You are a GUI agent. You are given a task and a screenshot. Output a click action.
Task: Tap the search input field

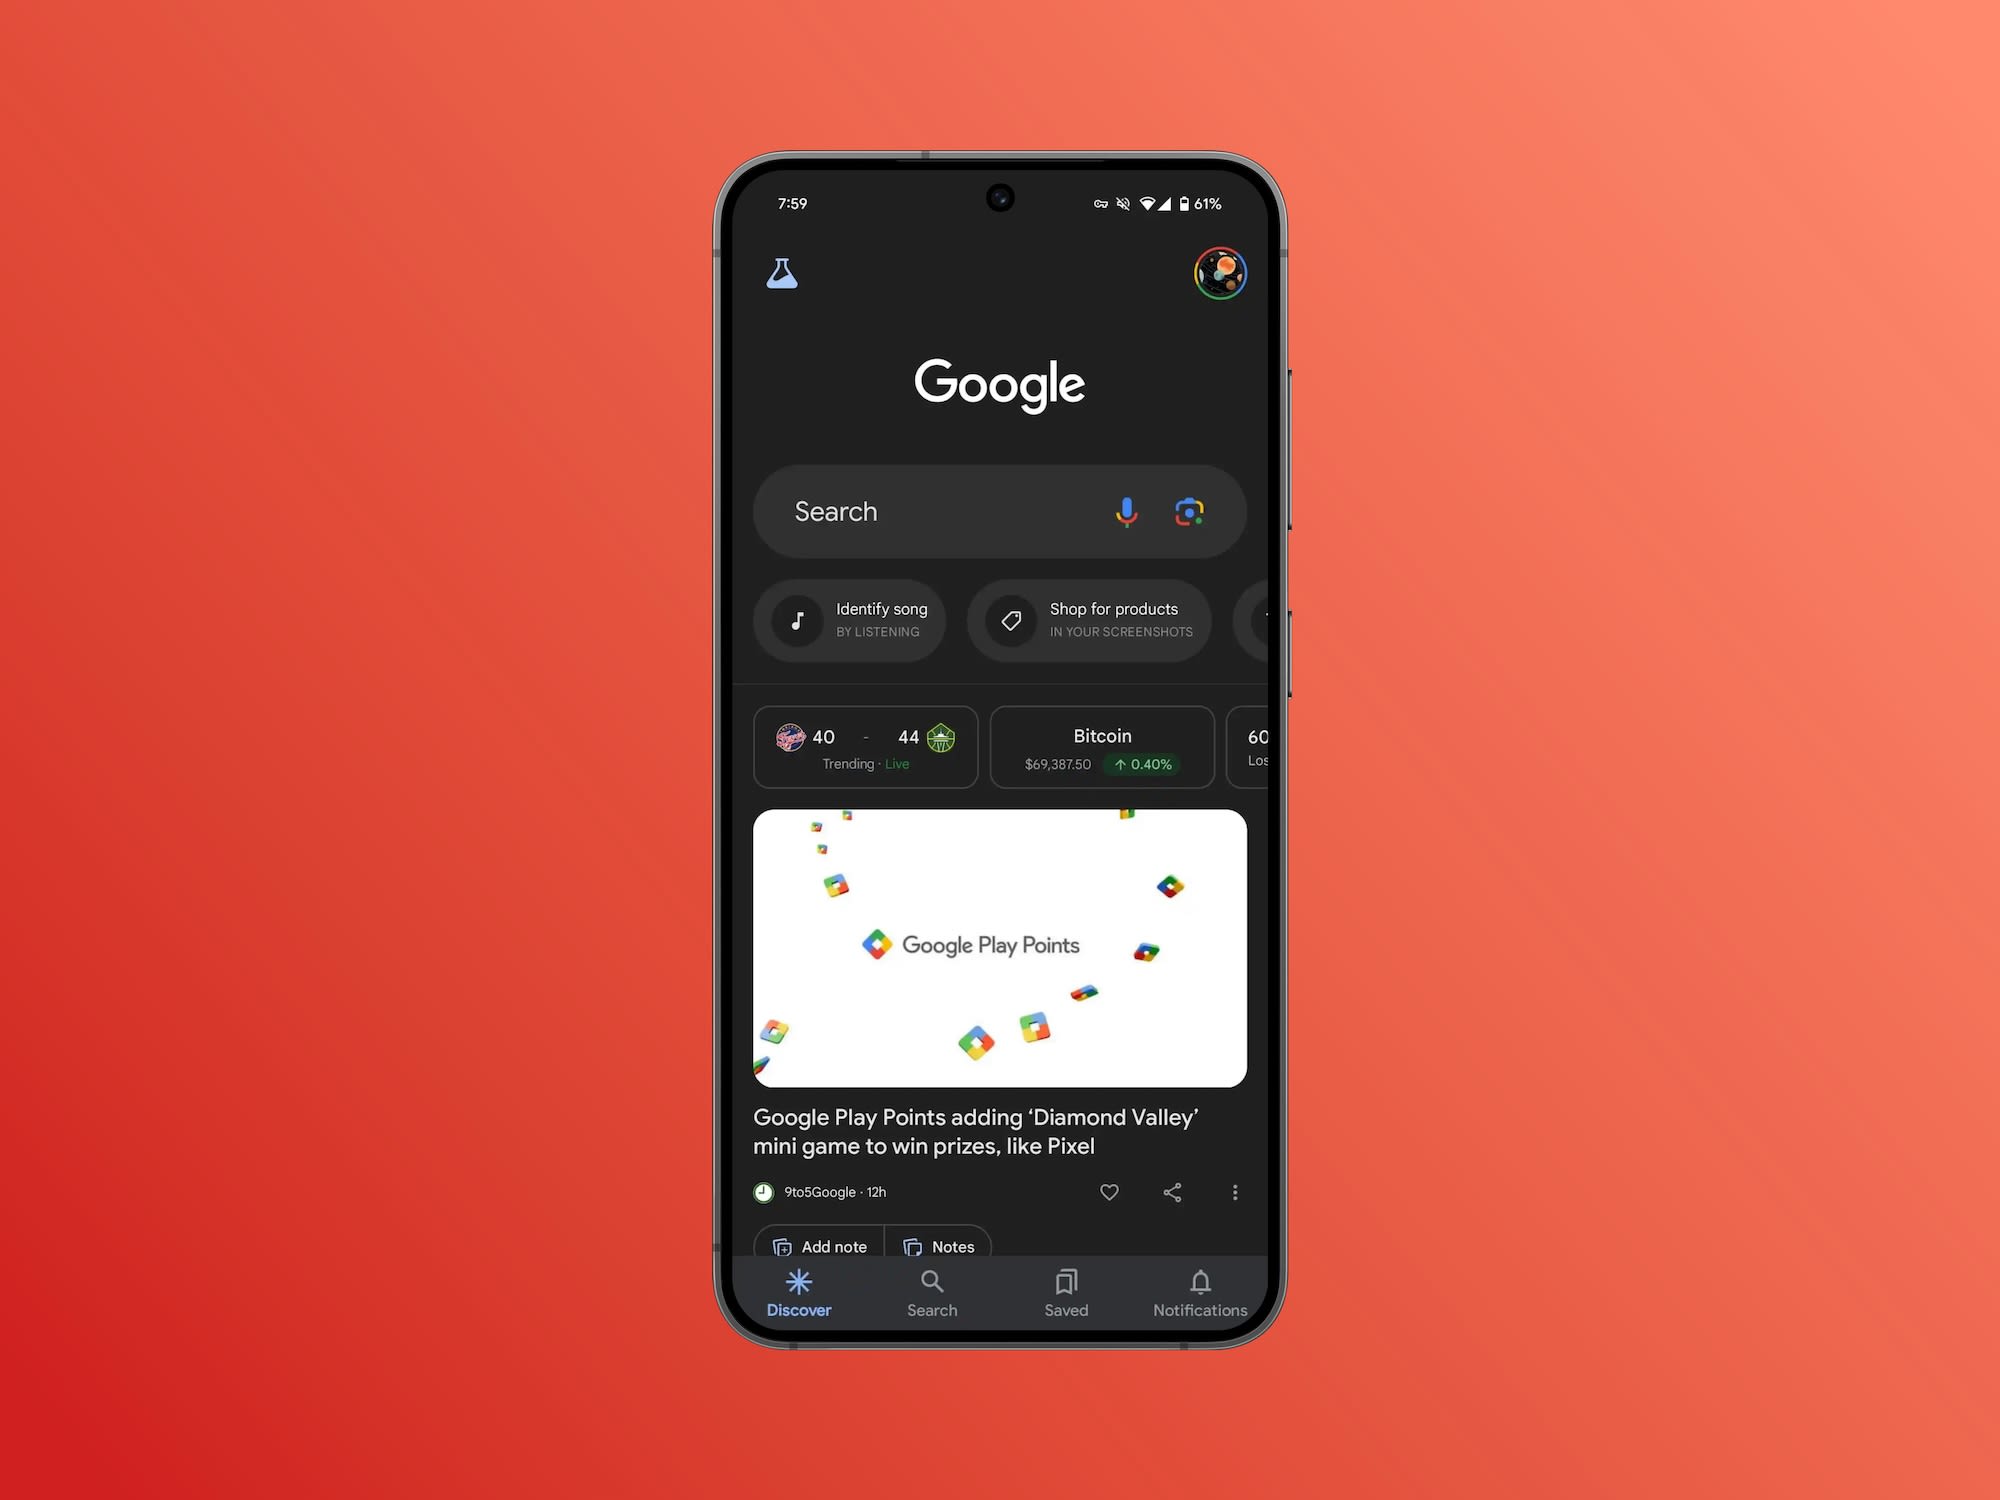pos(998,511)
